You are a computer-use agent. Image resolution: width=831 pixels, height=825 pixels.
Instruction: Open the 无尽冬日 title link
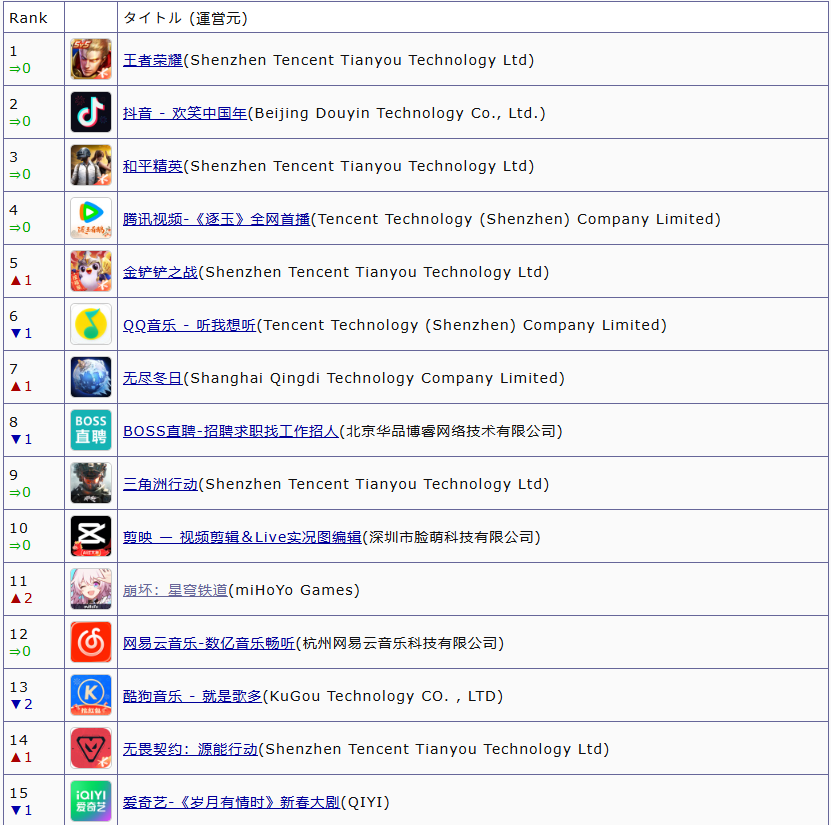pos(153,378)
